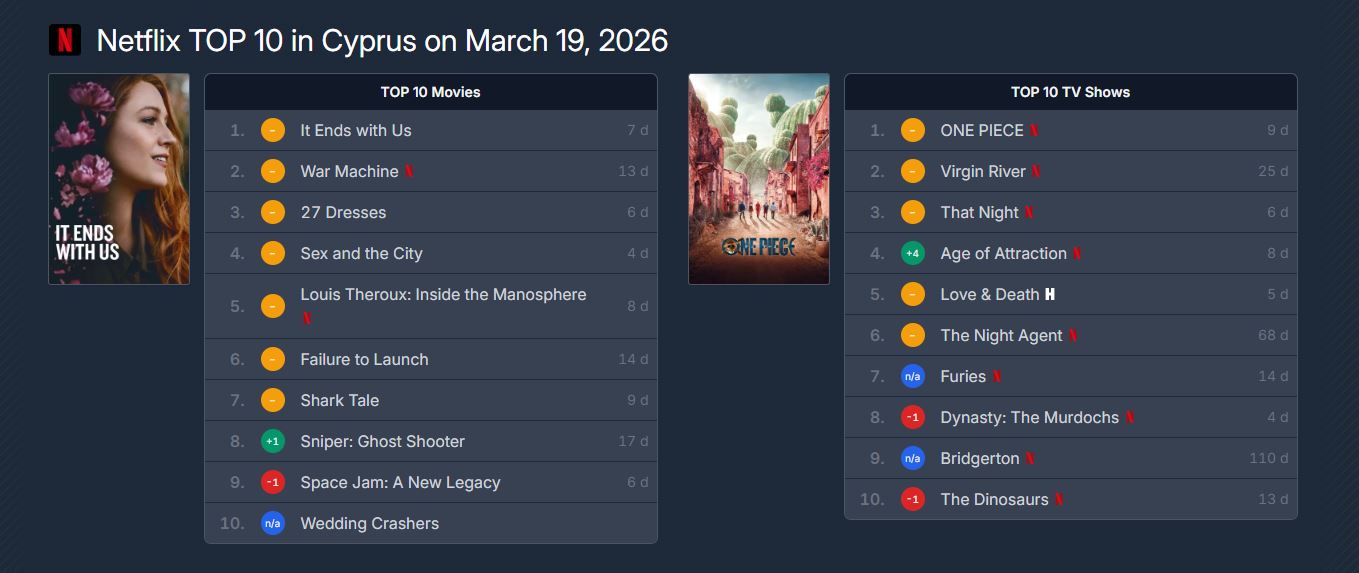The width and height of the screenshot is (1359, 573).
Task: Click the Netflix N icon beside War Machine
Action: point(409,172)
